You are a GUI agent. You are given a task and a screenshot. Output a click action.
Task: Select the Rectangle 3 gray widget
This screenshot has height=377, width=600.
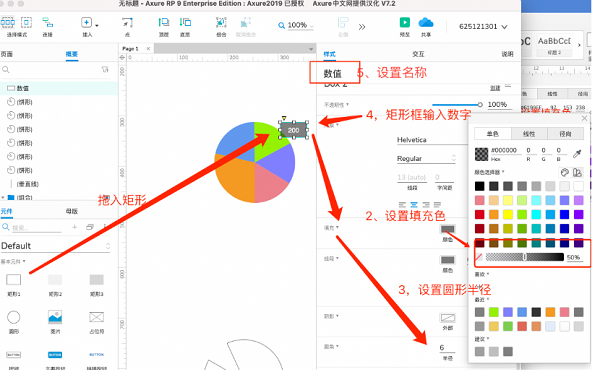[x=96, y=279]
